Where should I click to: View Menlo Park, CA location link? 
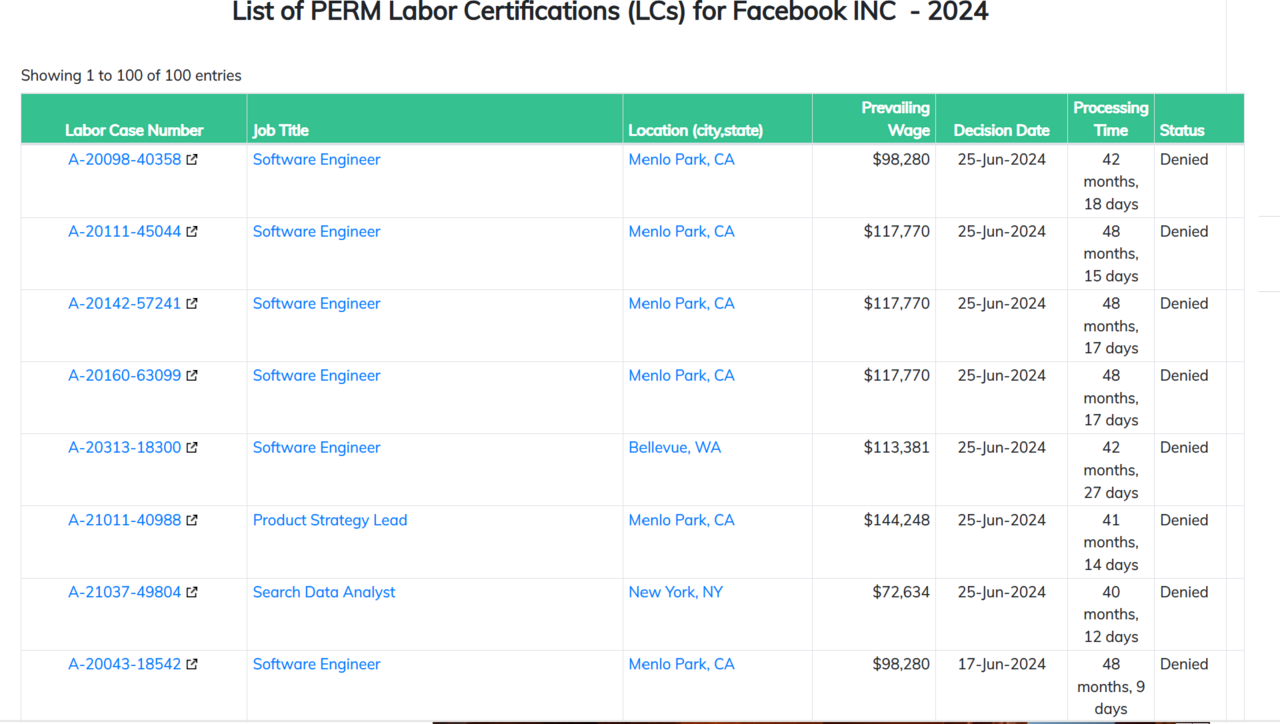(681, 159)
